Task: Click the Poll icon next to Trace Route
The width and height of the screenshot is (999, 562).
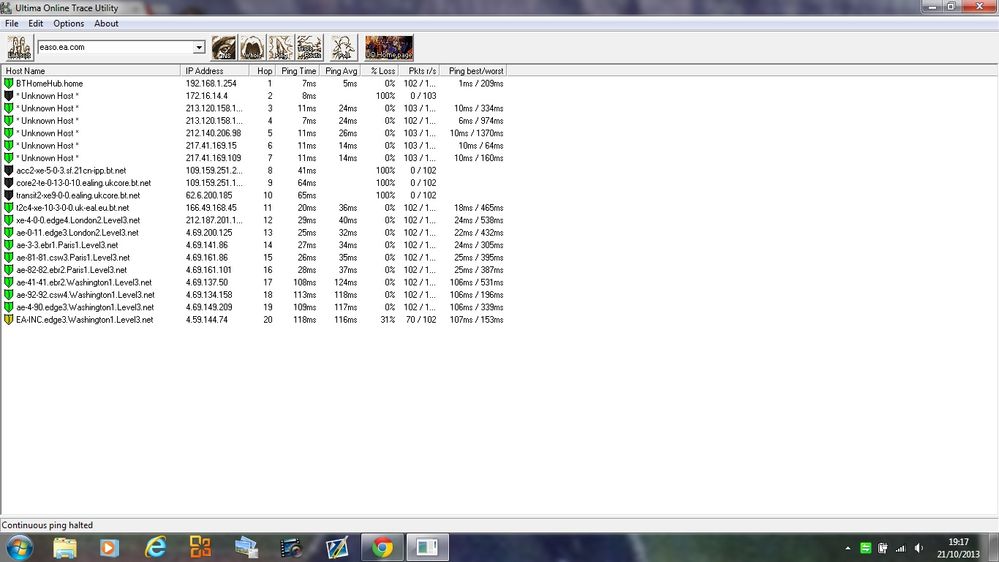Action: point(343,48)
